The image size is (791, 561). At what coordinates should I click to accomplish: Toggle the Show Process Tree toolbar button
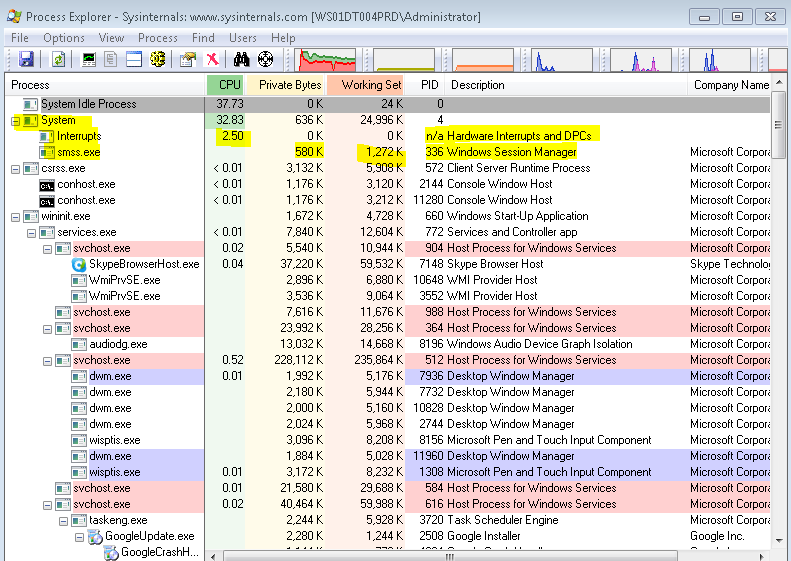112,60
